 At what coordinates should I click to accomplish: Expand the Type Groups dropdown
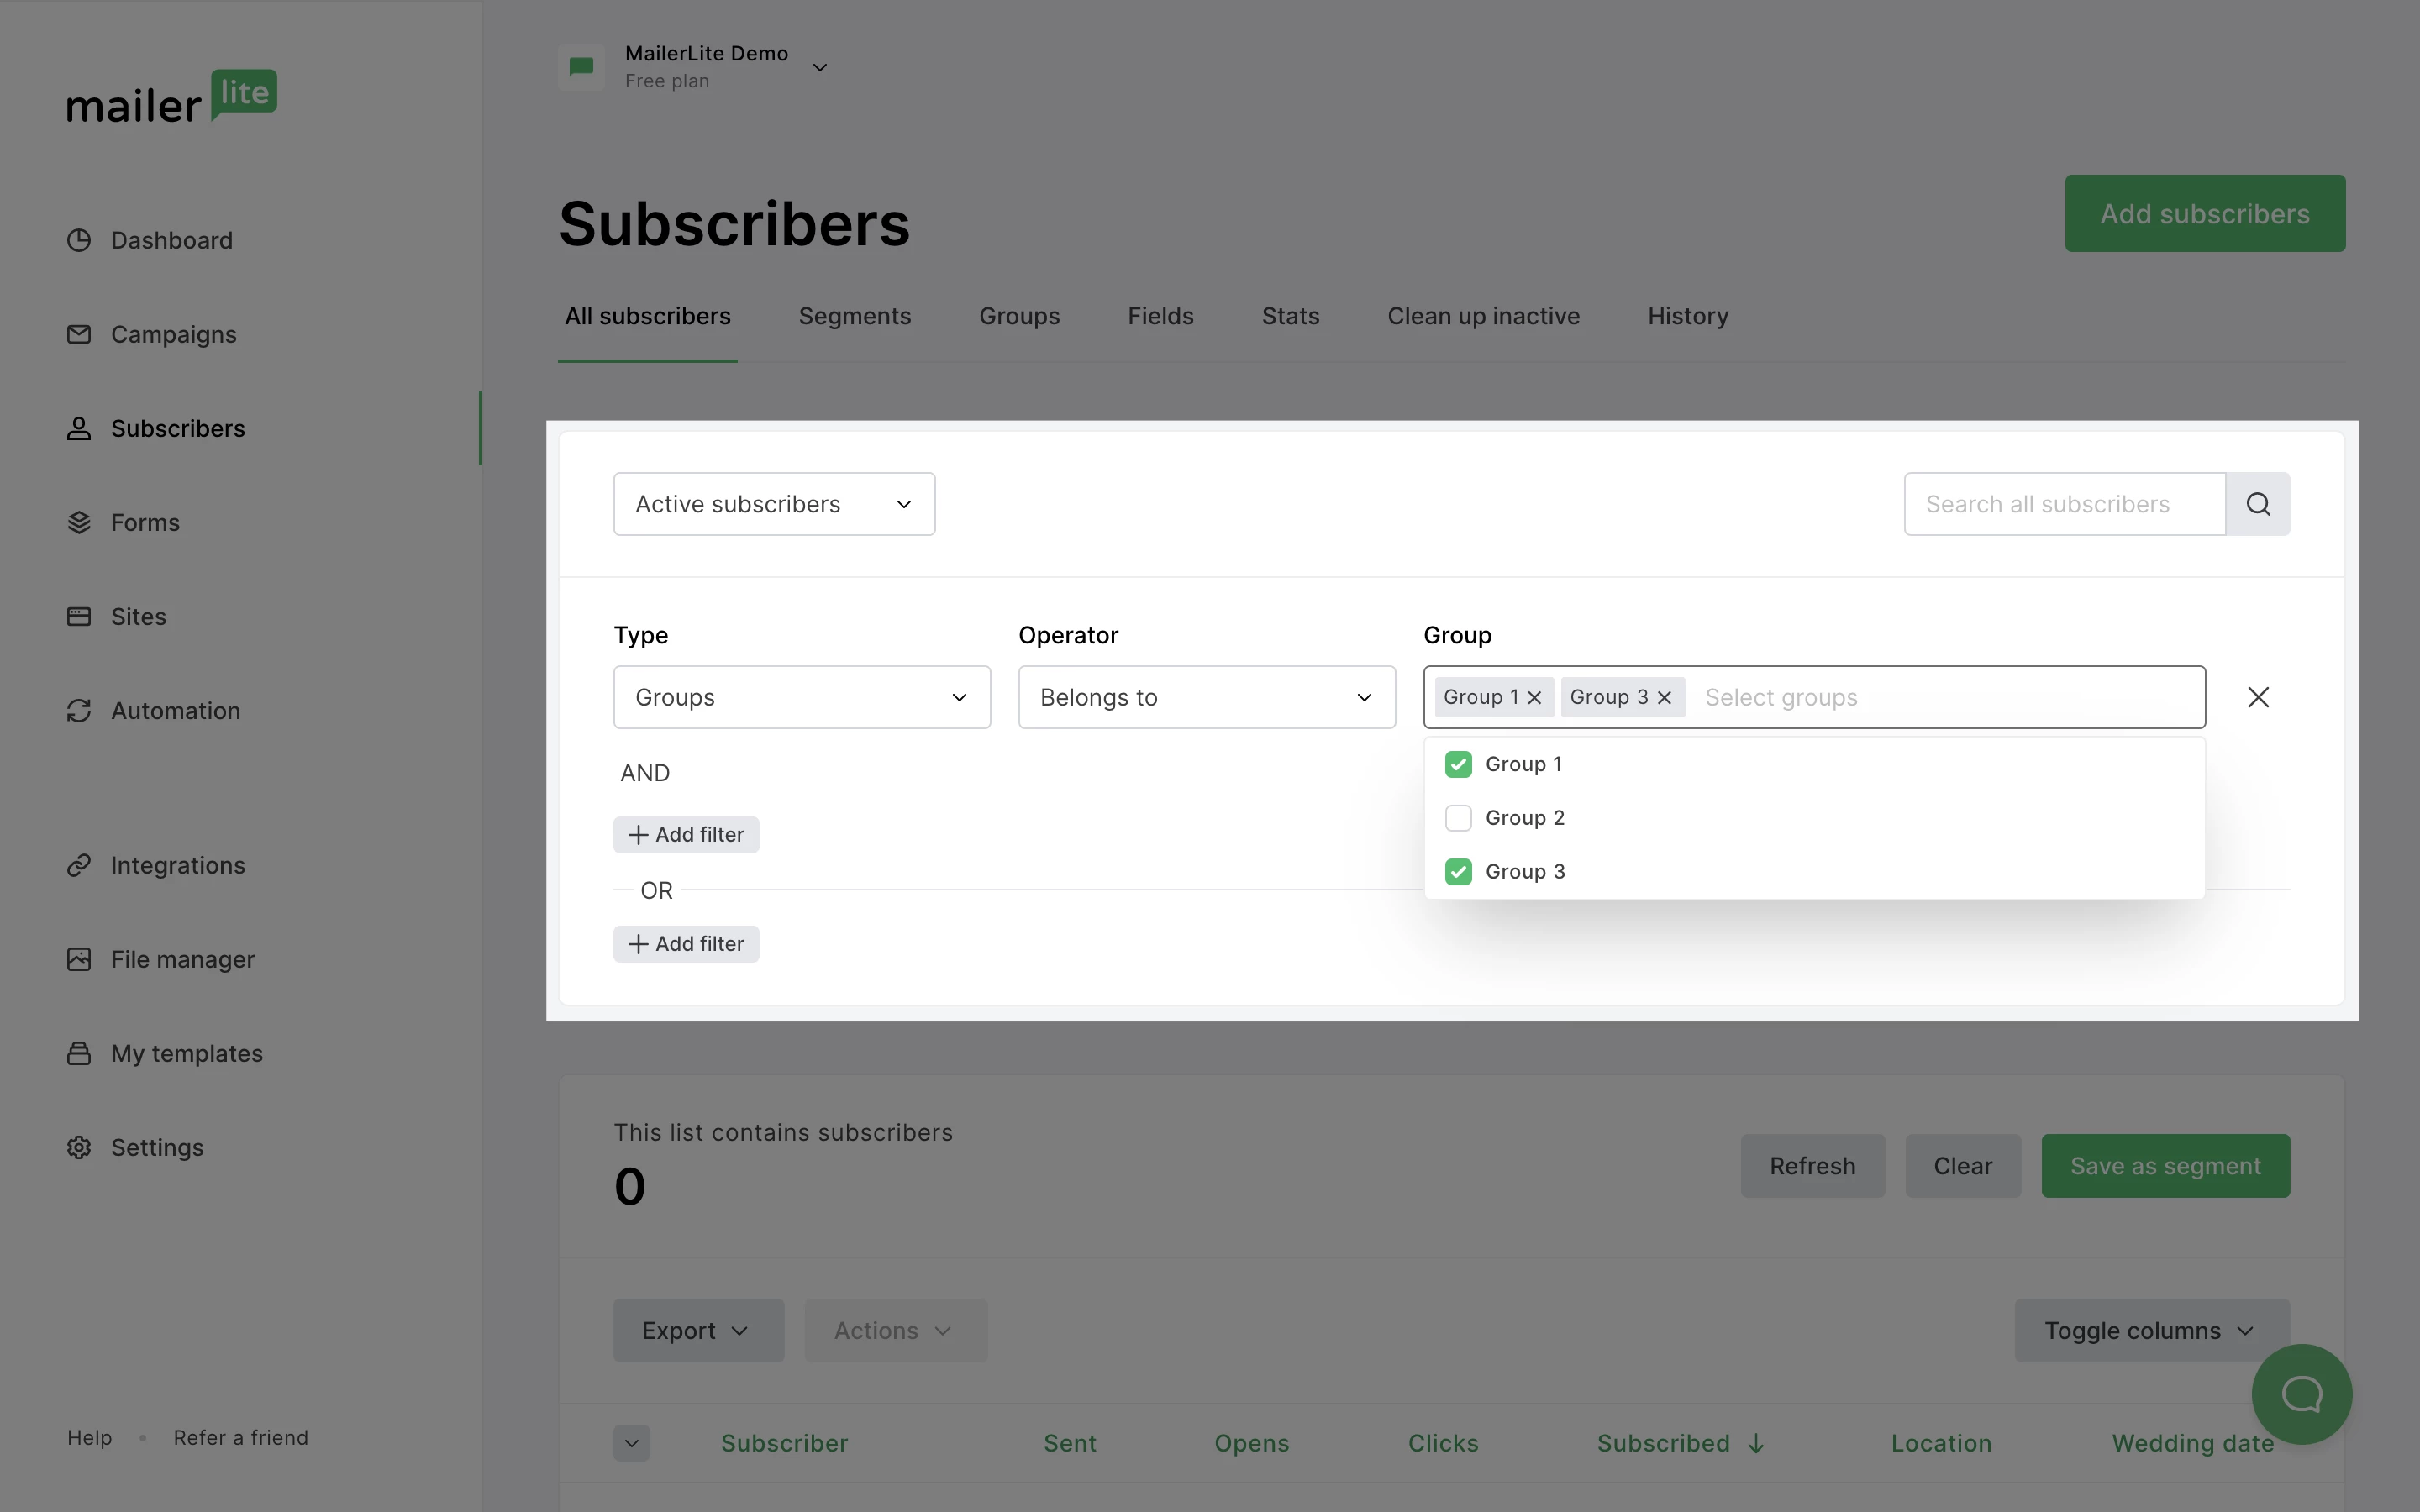click(x=801, y=697)
